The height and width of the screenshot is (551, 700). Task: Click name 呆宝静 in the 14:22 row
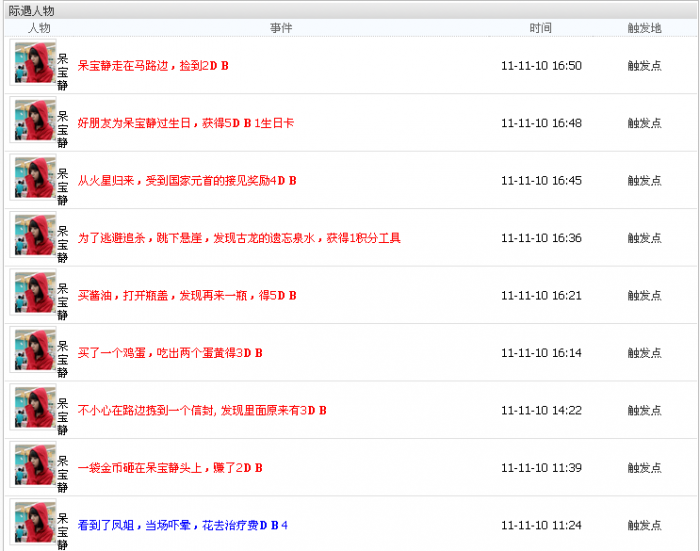pos(62,417)
